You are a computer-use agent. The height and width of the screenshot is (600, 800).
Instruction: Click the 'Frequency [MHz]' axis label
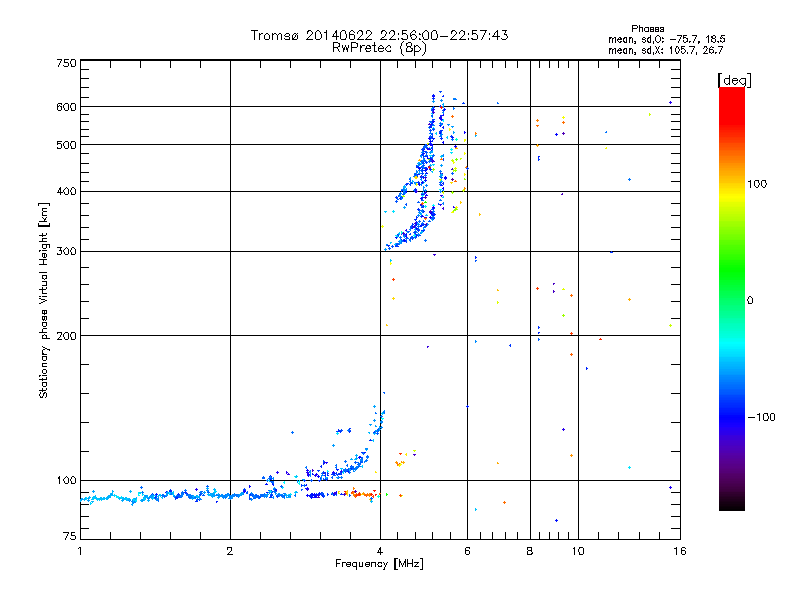[x=379, y=564]
